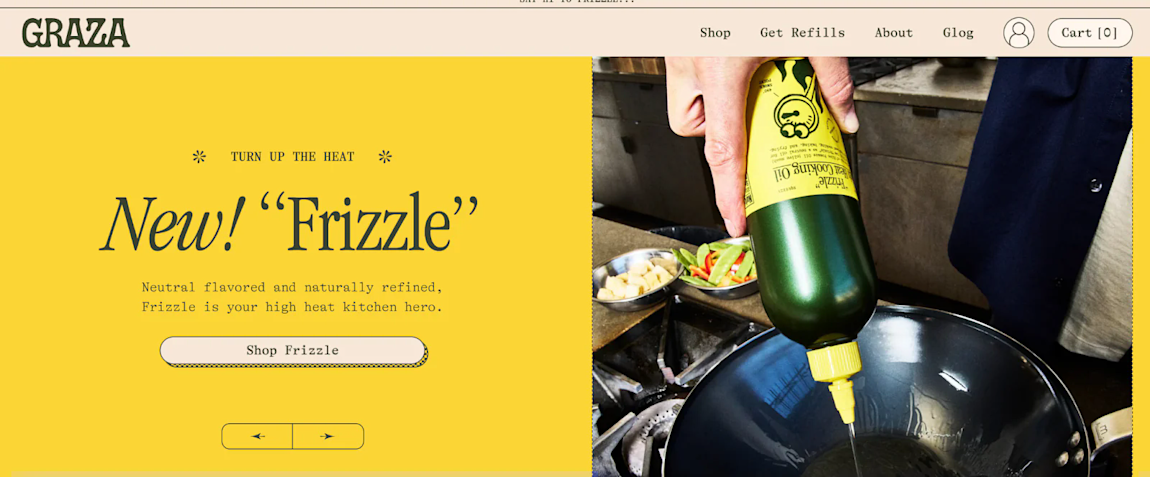Click the New! "Frizzle" headline
This screenshot has height=477, width=1150.
[289, 221]
